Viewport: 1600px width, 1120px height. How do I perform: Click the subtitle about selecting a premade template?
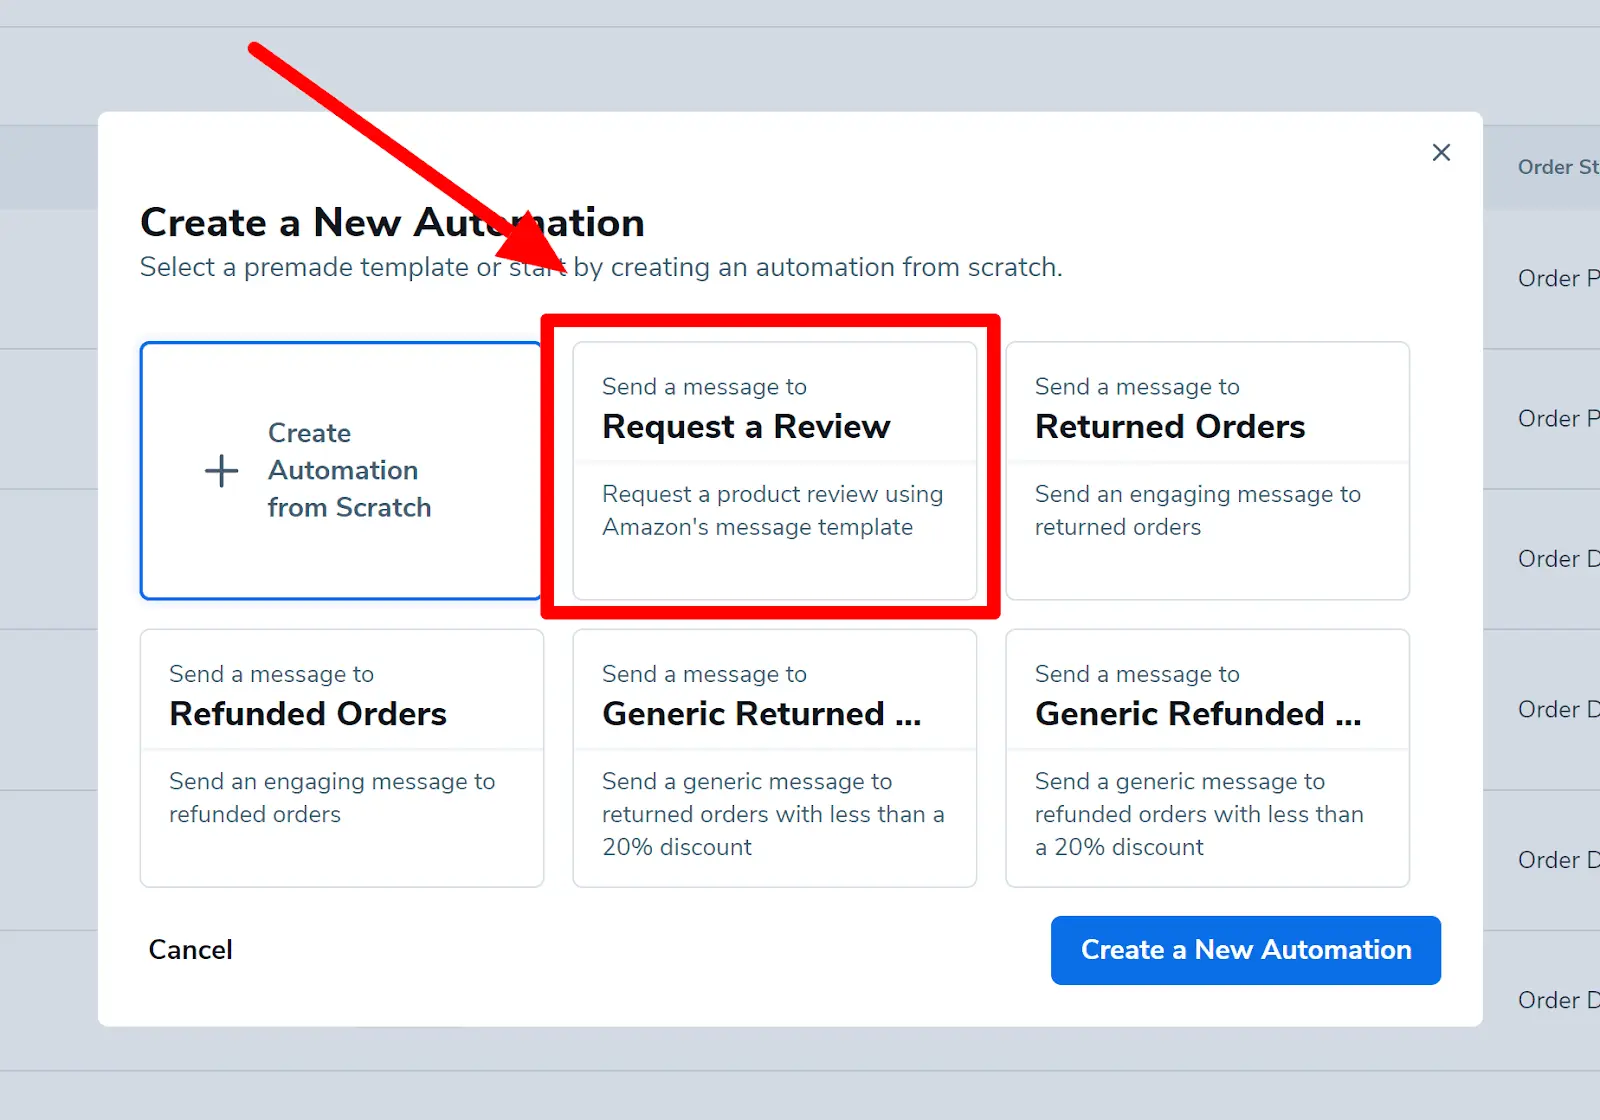(600, 267)
